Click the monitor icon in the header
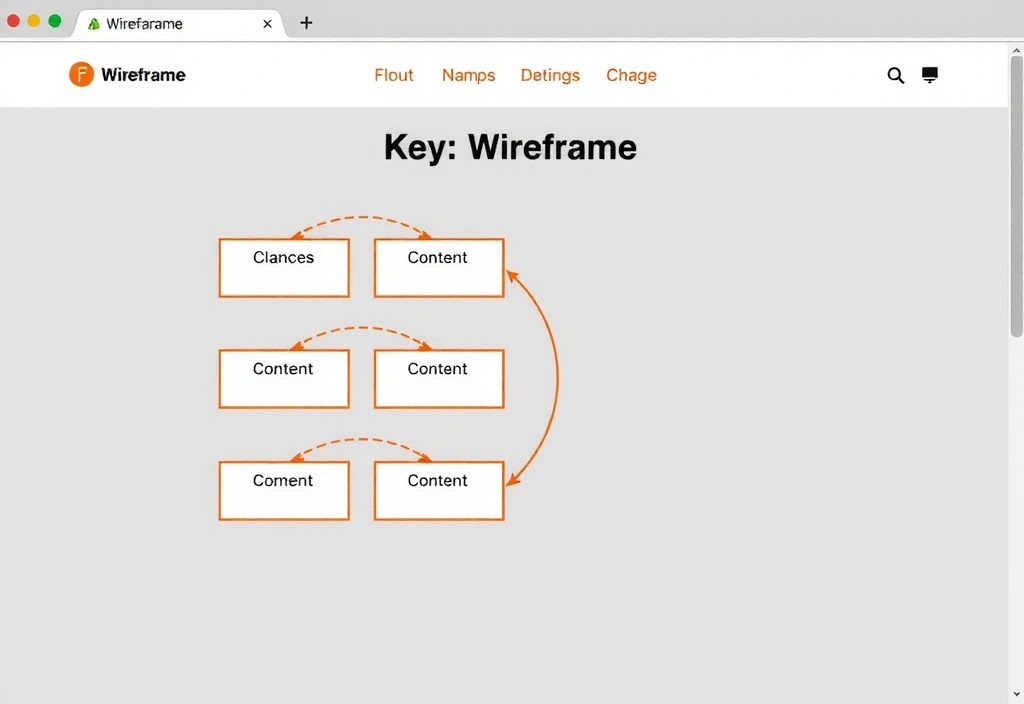1024x704 pixels. (929, 75)
